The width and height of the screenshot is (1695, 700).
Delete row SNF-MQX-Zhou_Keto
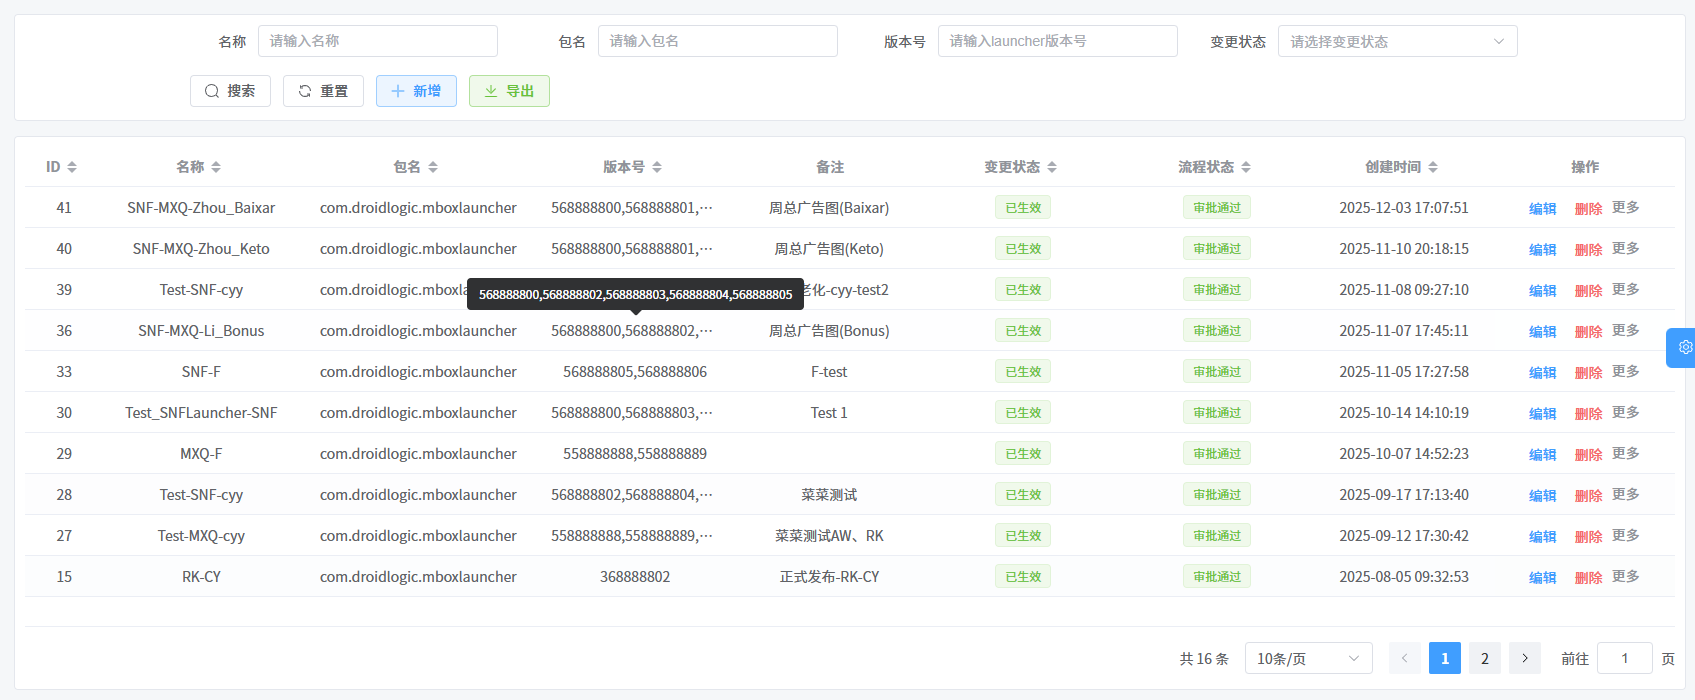click(x=1589, y=250)
